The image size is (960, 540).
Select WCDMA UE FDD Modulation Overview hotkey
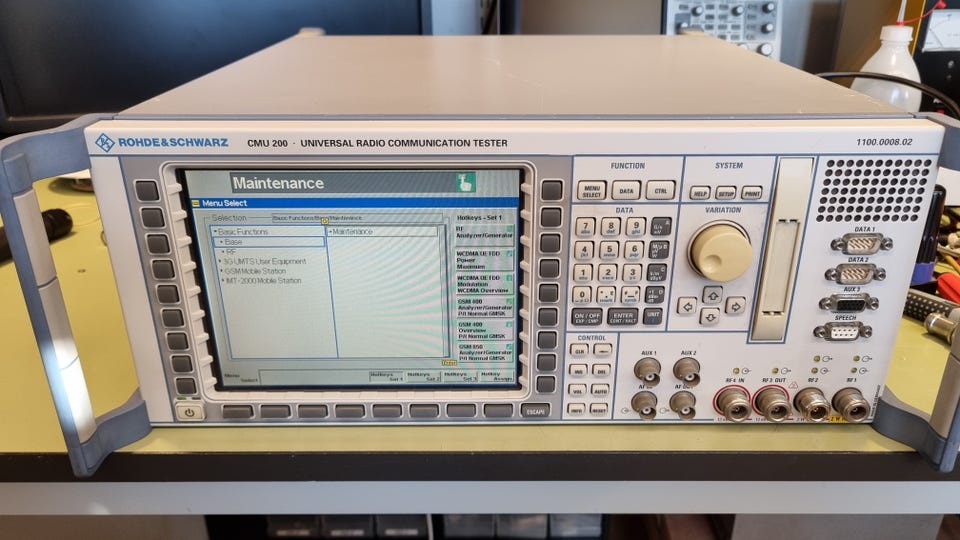pyautogui.click(x=484, y=283)
